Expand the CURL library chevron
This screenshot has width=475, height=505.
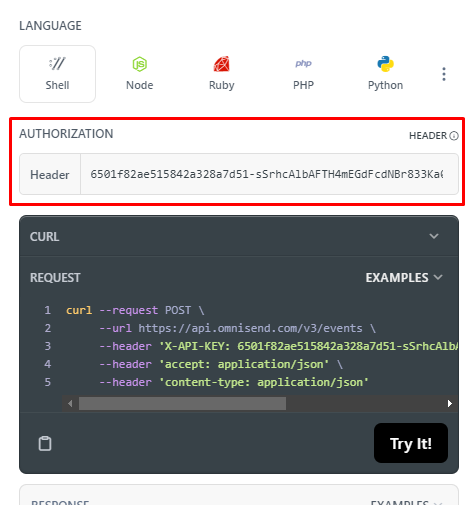pyautogui.click(x=434, y=236)
